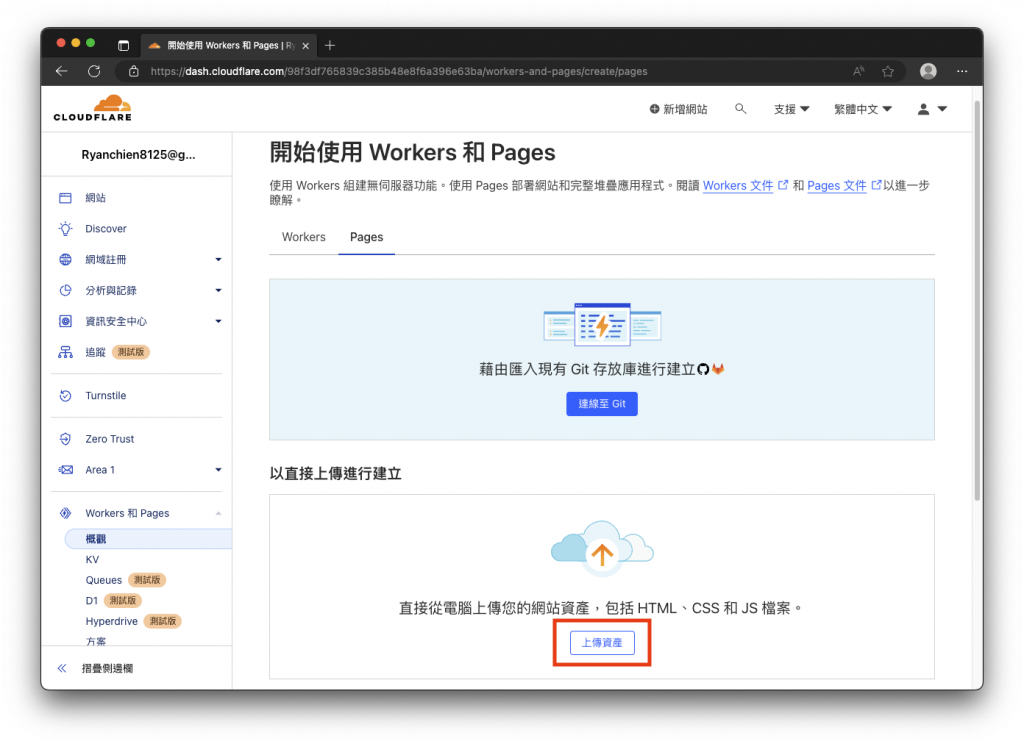Open KV in the sidebar

click(x=92, y=560)
